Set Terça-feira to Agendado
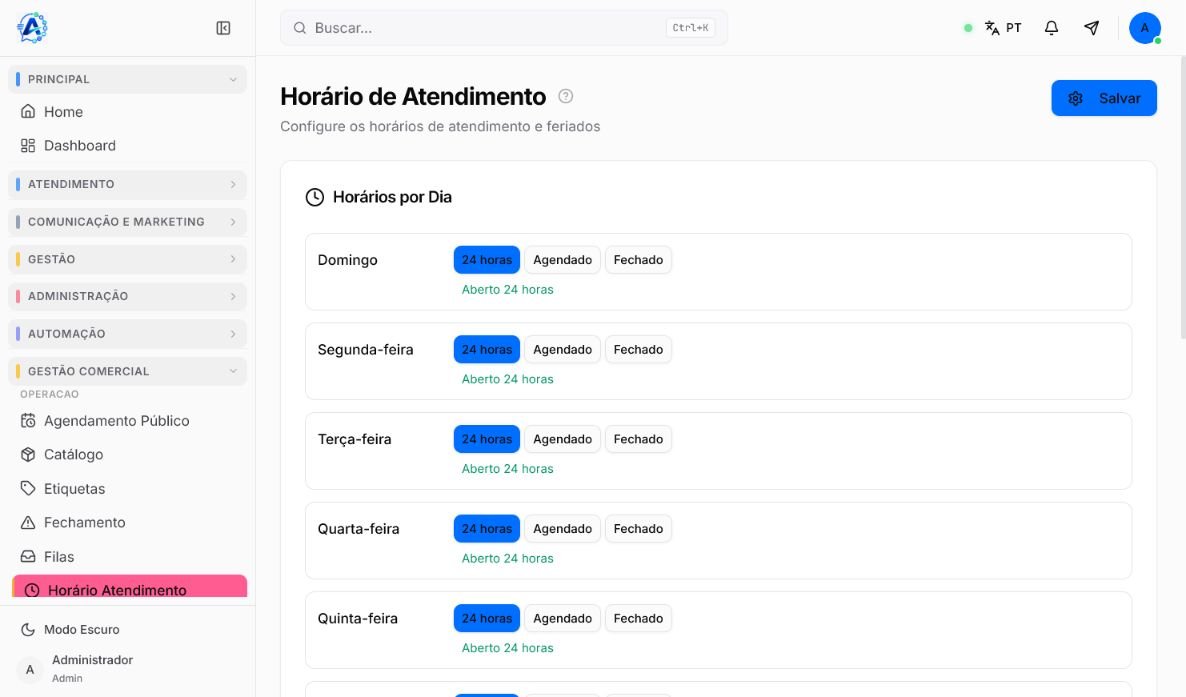 pos(562,439)
